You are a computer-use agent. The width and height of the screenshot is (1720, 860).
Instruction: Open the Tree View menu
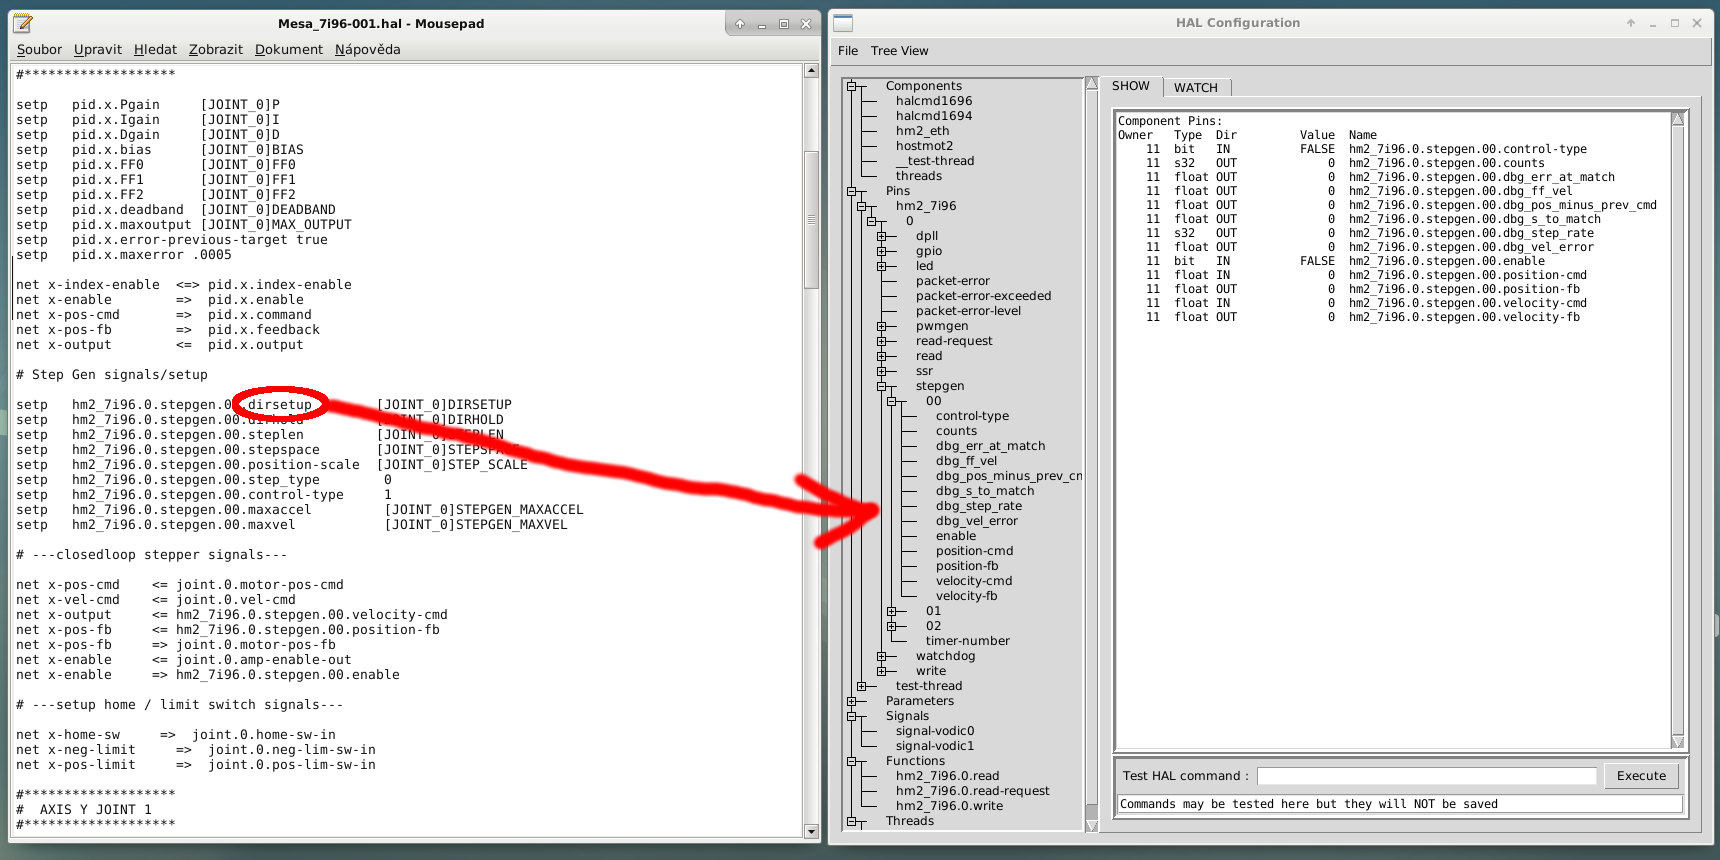pyautogui.click(x=899, y=51)
